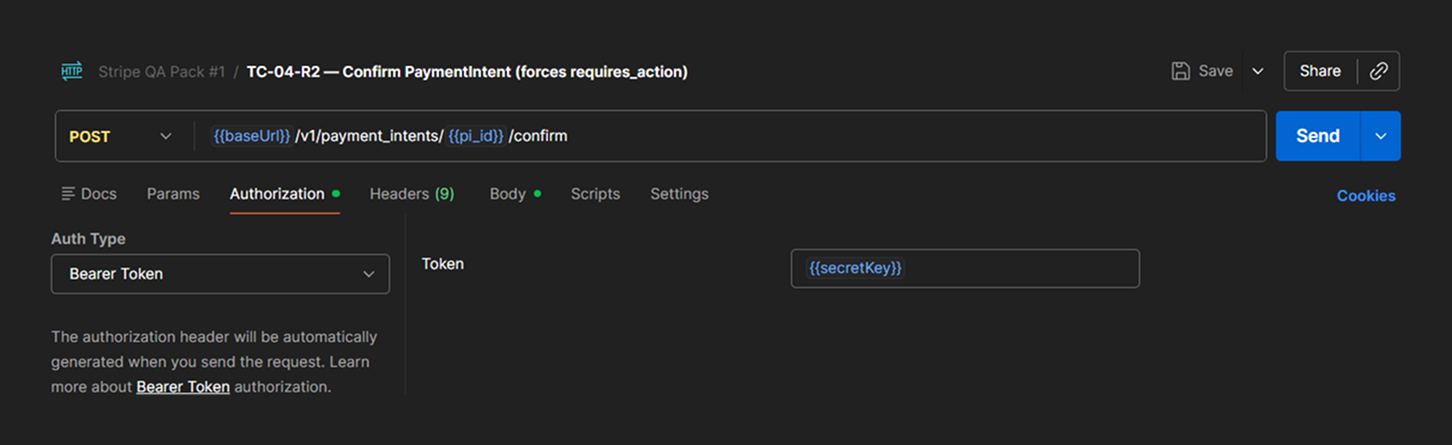Follow the Bearer Token documentation link

tap(183, 386)
